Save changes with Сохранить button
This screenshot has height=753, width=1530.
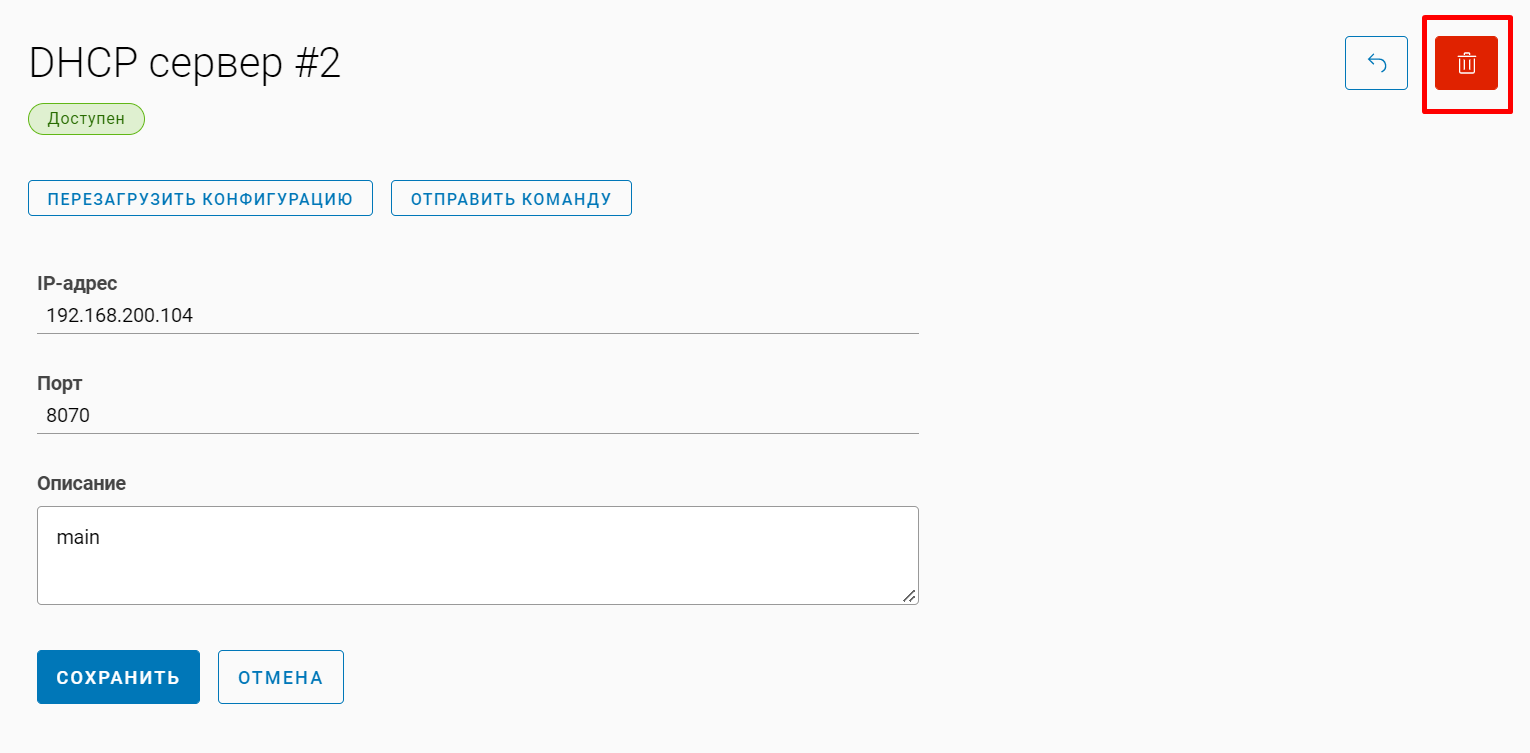tap(118, 677)
